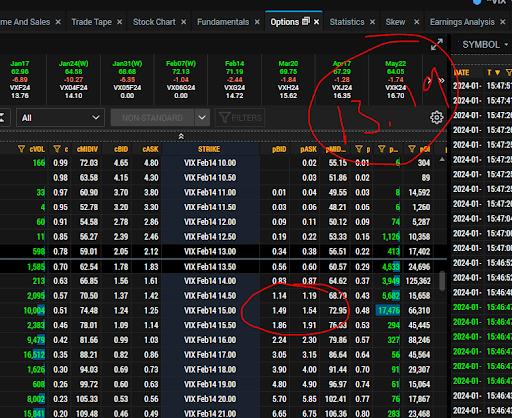Sort by the cASK column header
512x418 pixels.
[150, 149]
